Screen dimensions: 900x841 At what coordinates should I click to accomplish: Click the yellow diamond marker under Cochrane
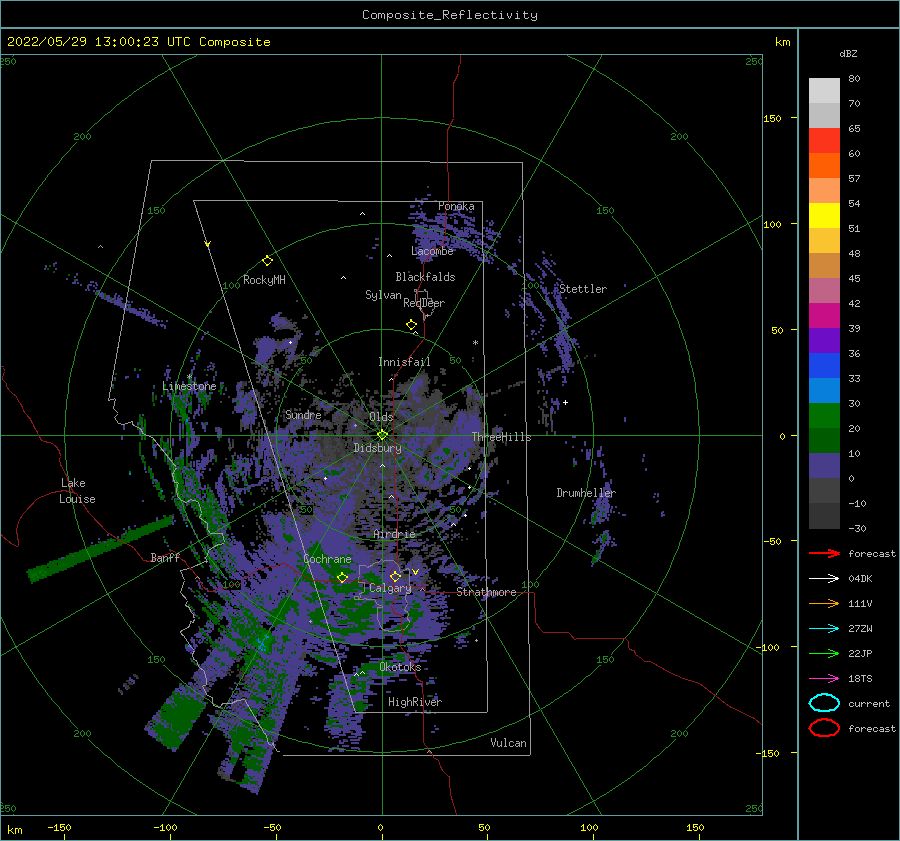[x=342, y=578]
